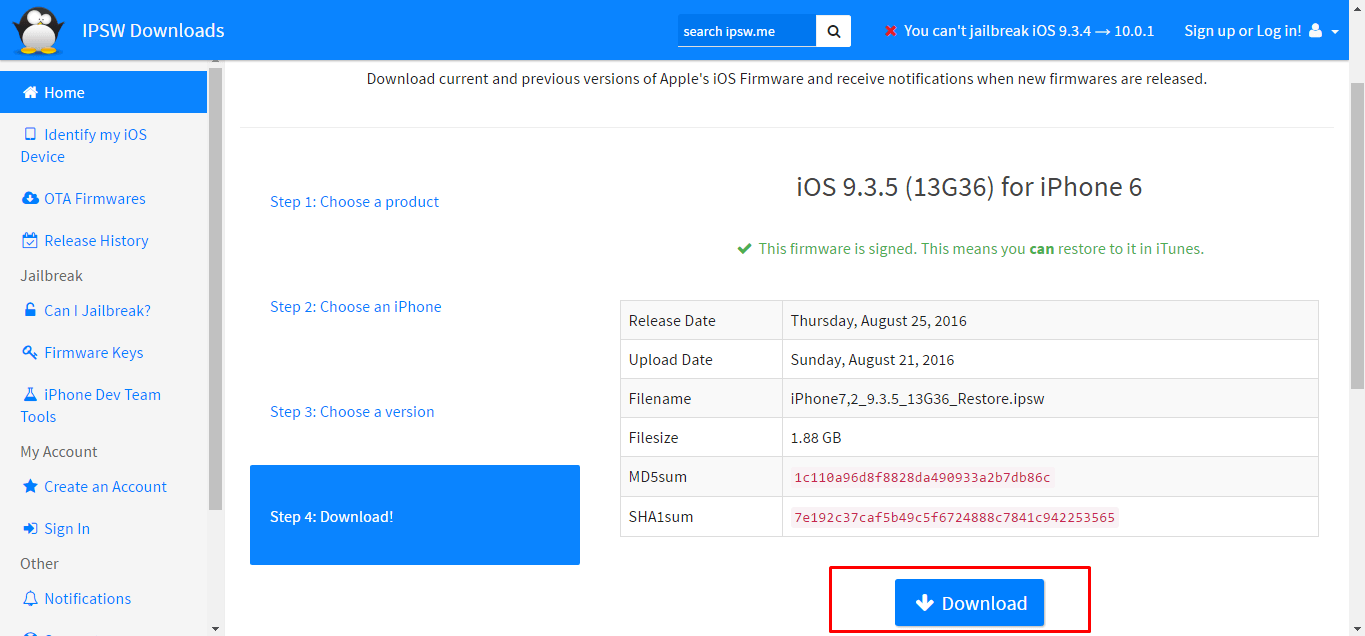The height and width of the screenshot is (636, 1365).
Task: Click the red X jailbreak status icon
Action: point(890,31)
